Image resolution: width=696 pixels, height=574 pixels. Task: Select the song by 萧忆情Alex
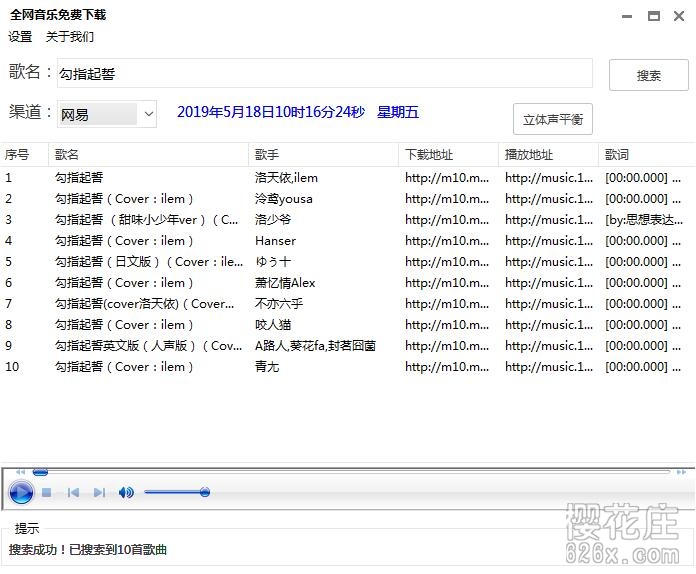click(348, 282)
